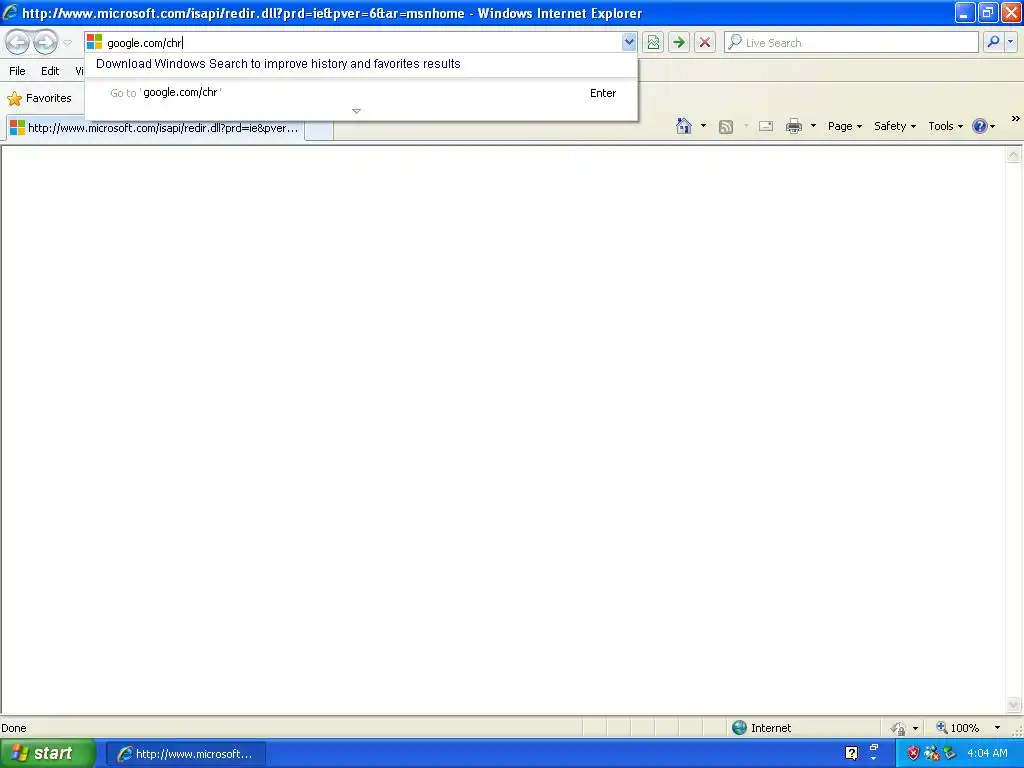Click the Microsoft flag favicon in address bar
The height and width of the screenshot is (768, 1024).
(x=95, y=42)
